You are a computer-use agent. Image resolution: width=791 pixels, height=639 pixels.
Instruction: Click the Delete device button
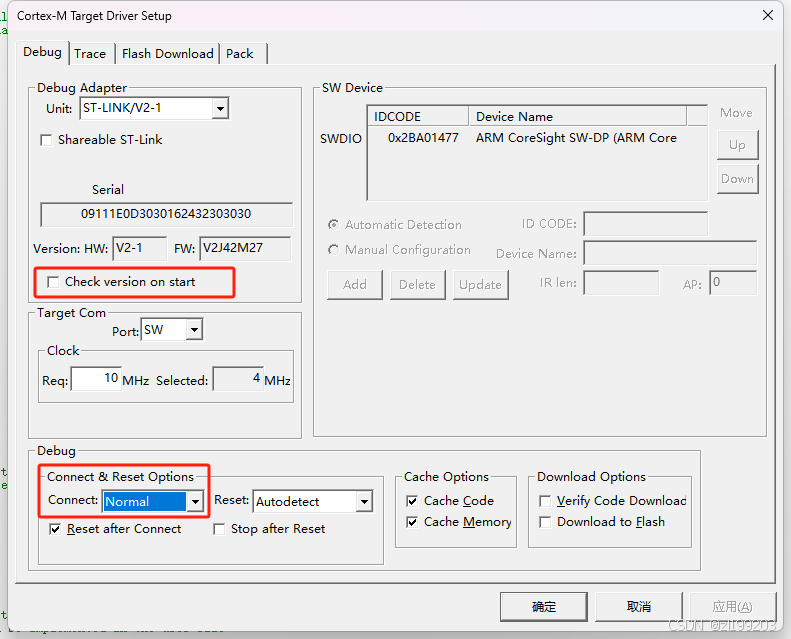[417, 284]
